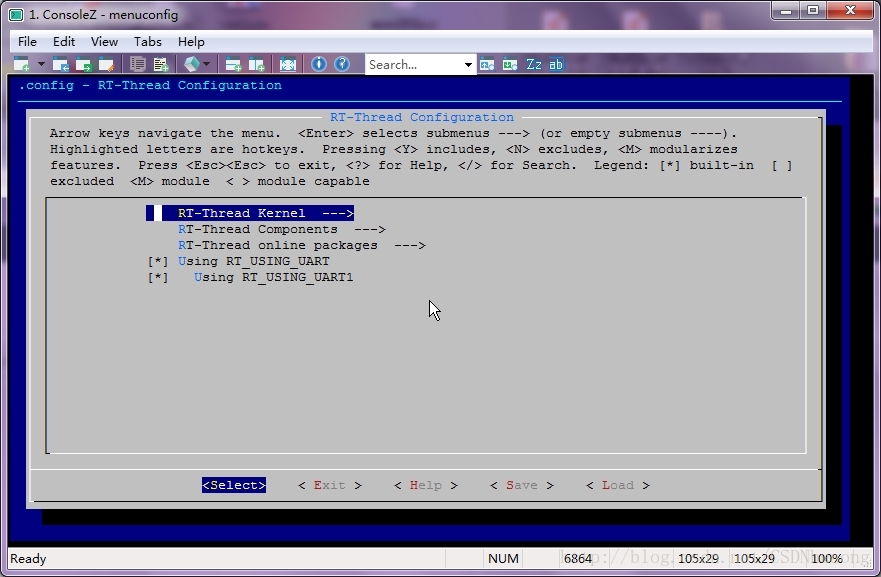Click the Paste toolbar icon

point(161,64)
